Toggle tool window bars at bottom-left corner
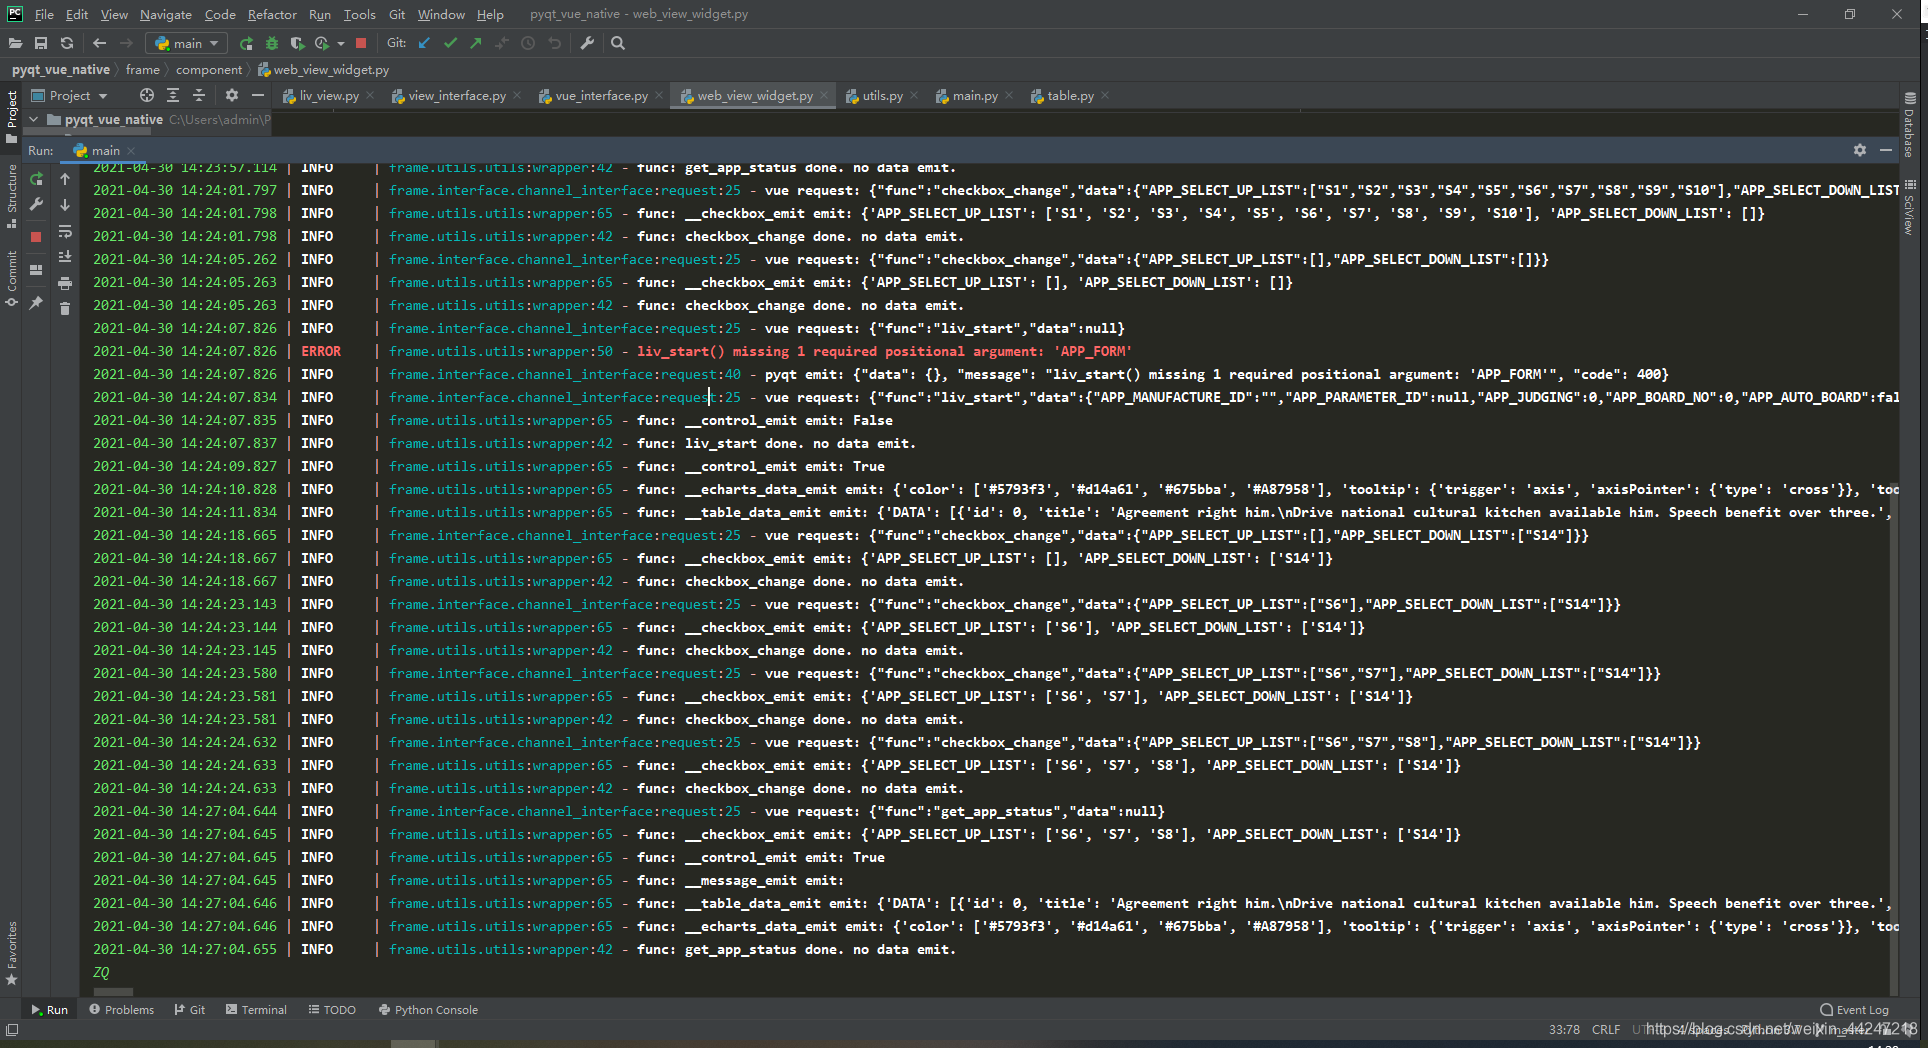The image size is (1928, 1048). point(12,1029)
